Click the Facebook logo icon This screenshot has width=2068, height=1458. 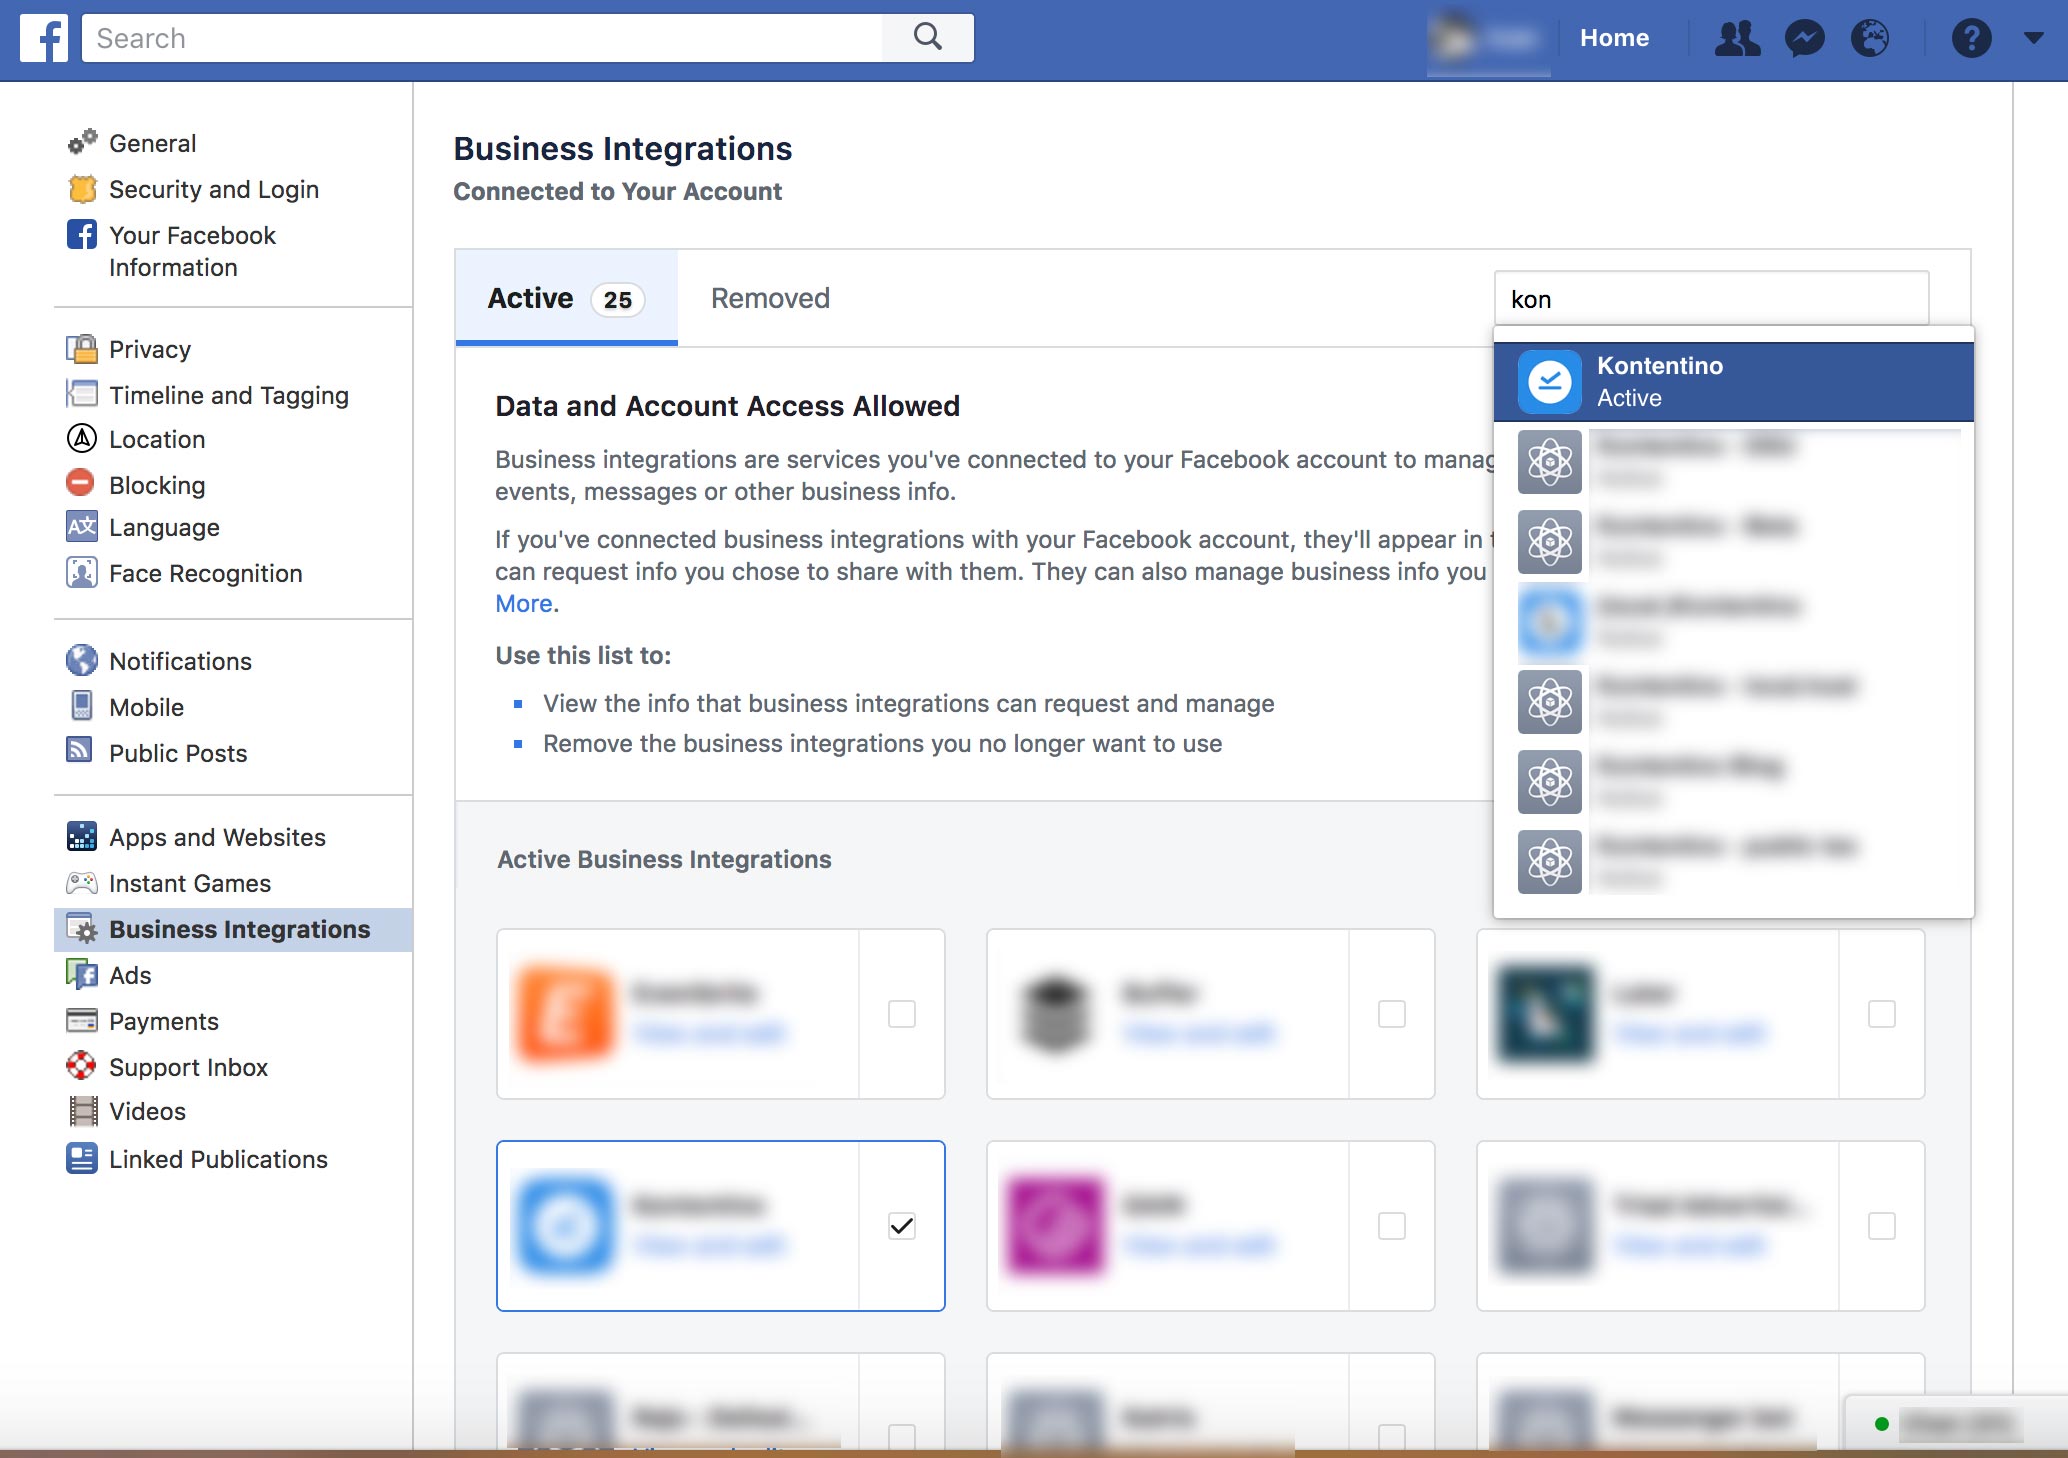point(44,38)
